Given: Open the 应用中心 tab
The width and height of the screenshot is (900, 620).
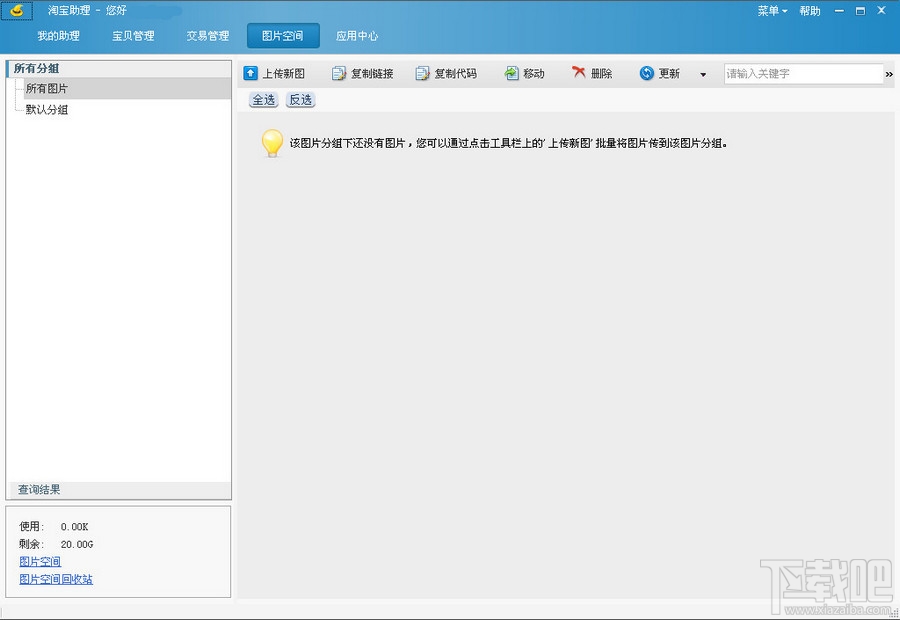Looking at the screenshot, I should coord(357,36).
